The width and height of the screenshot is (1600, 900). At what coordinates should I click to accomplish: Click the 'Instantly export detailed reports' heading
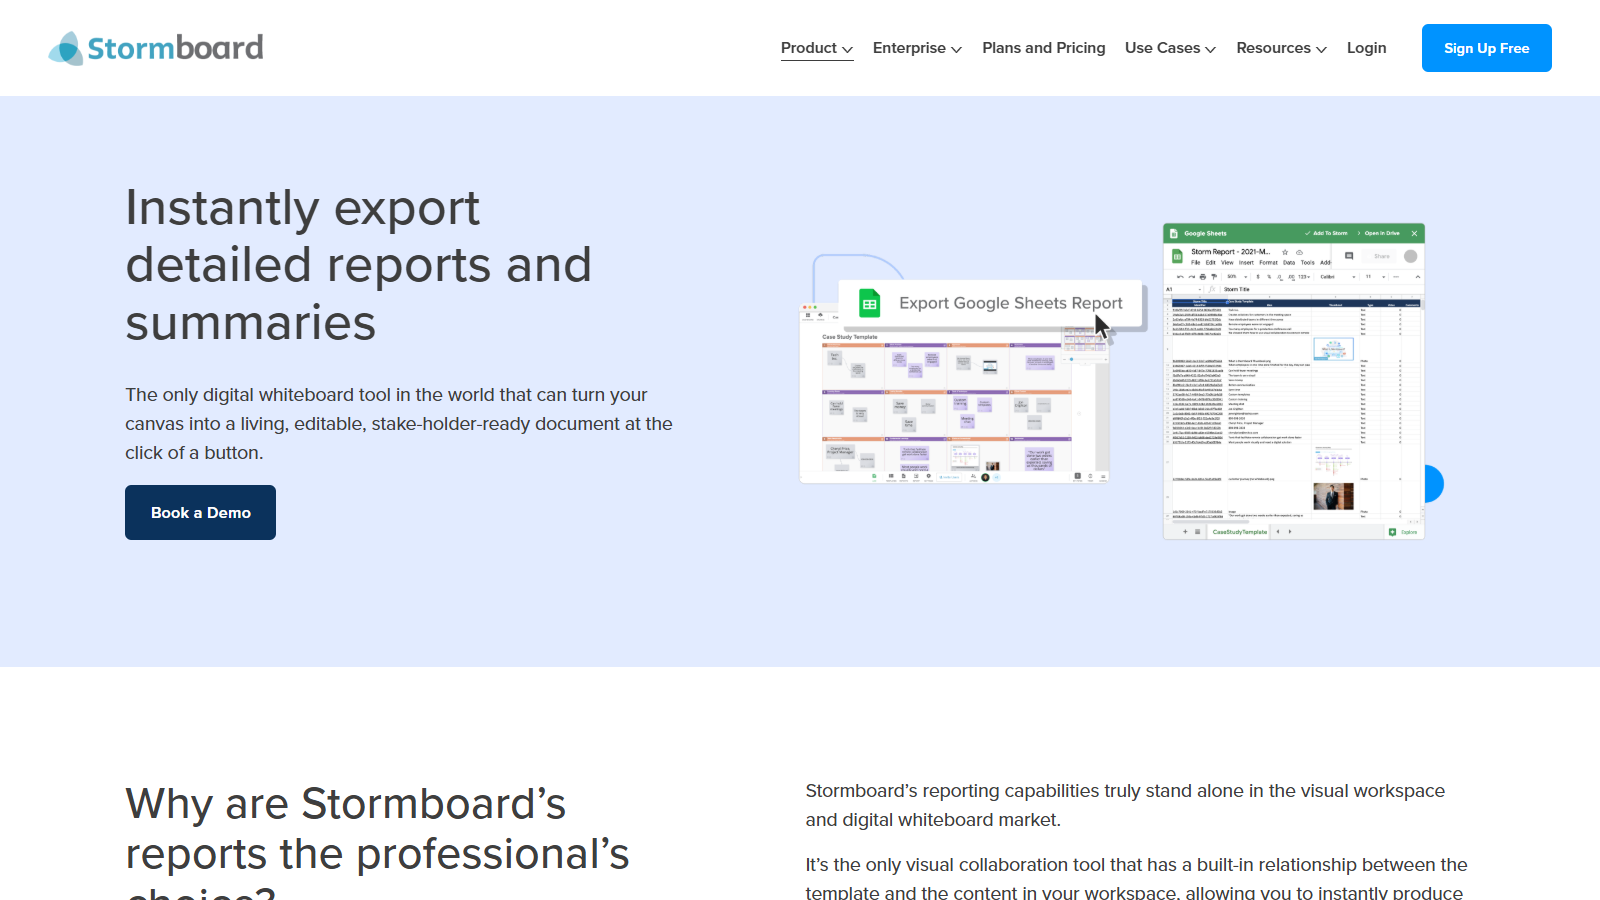(358, 265)
